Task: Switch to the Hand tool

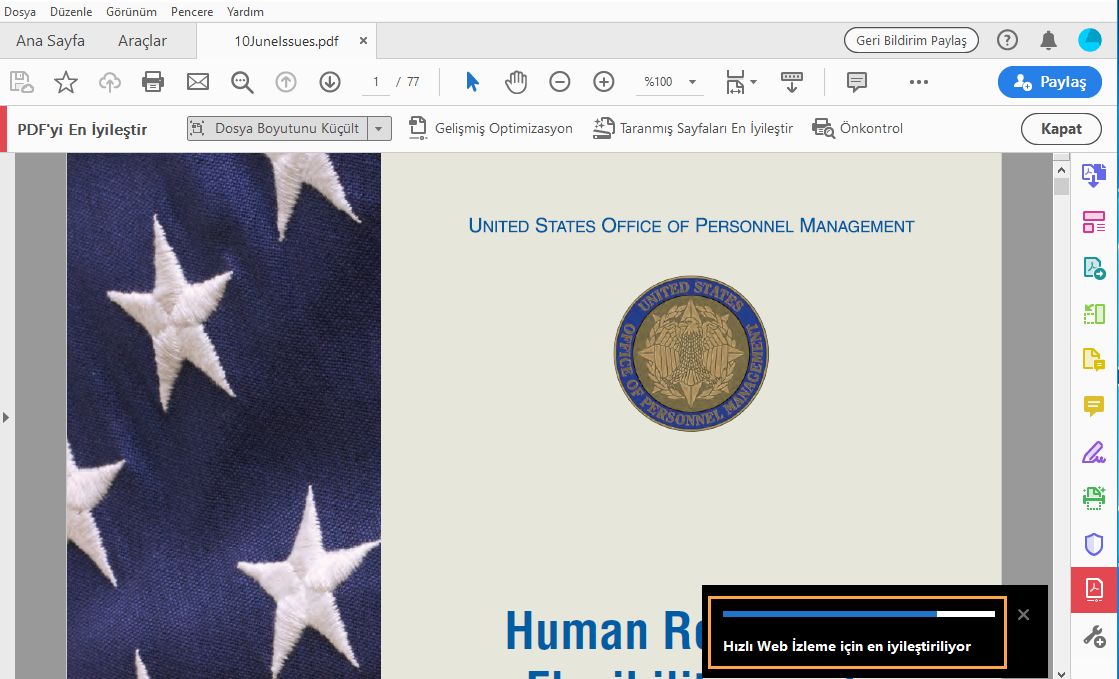Action: [516, 82]
